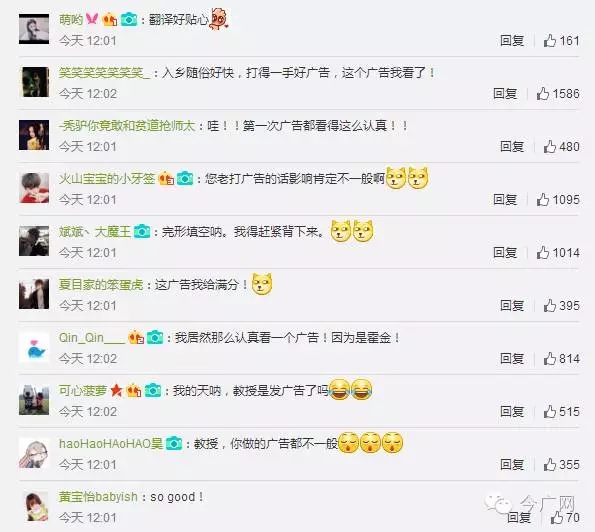Click camera badge next to 斌斌、大魔王
Image resolution: width=595 pixels, height=532 pixels.
point(142,231)
